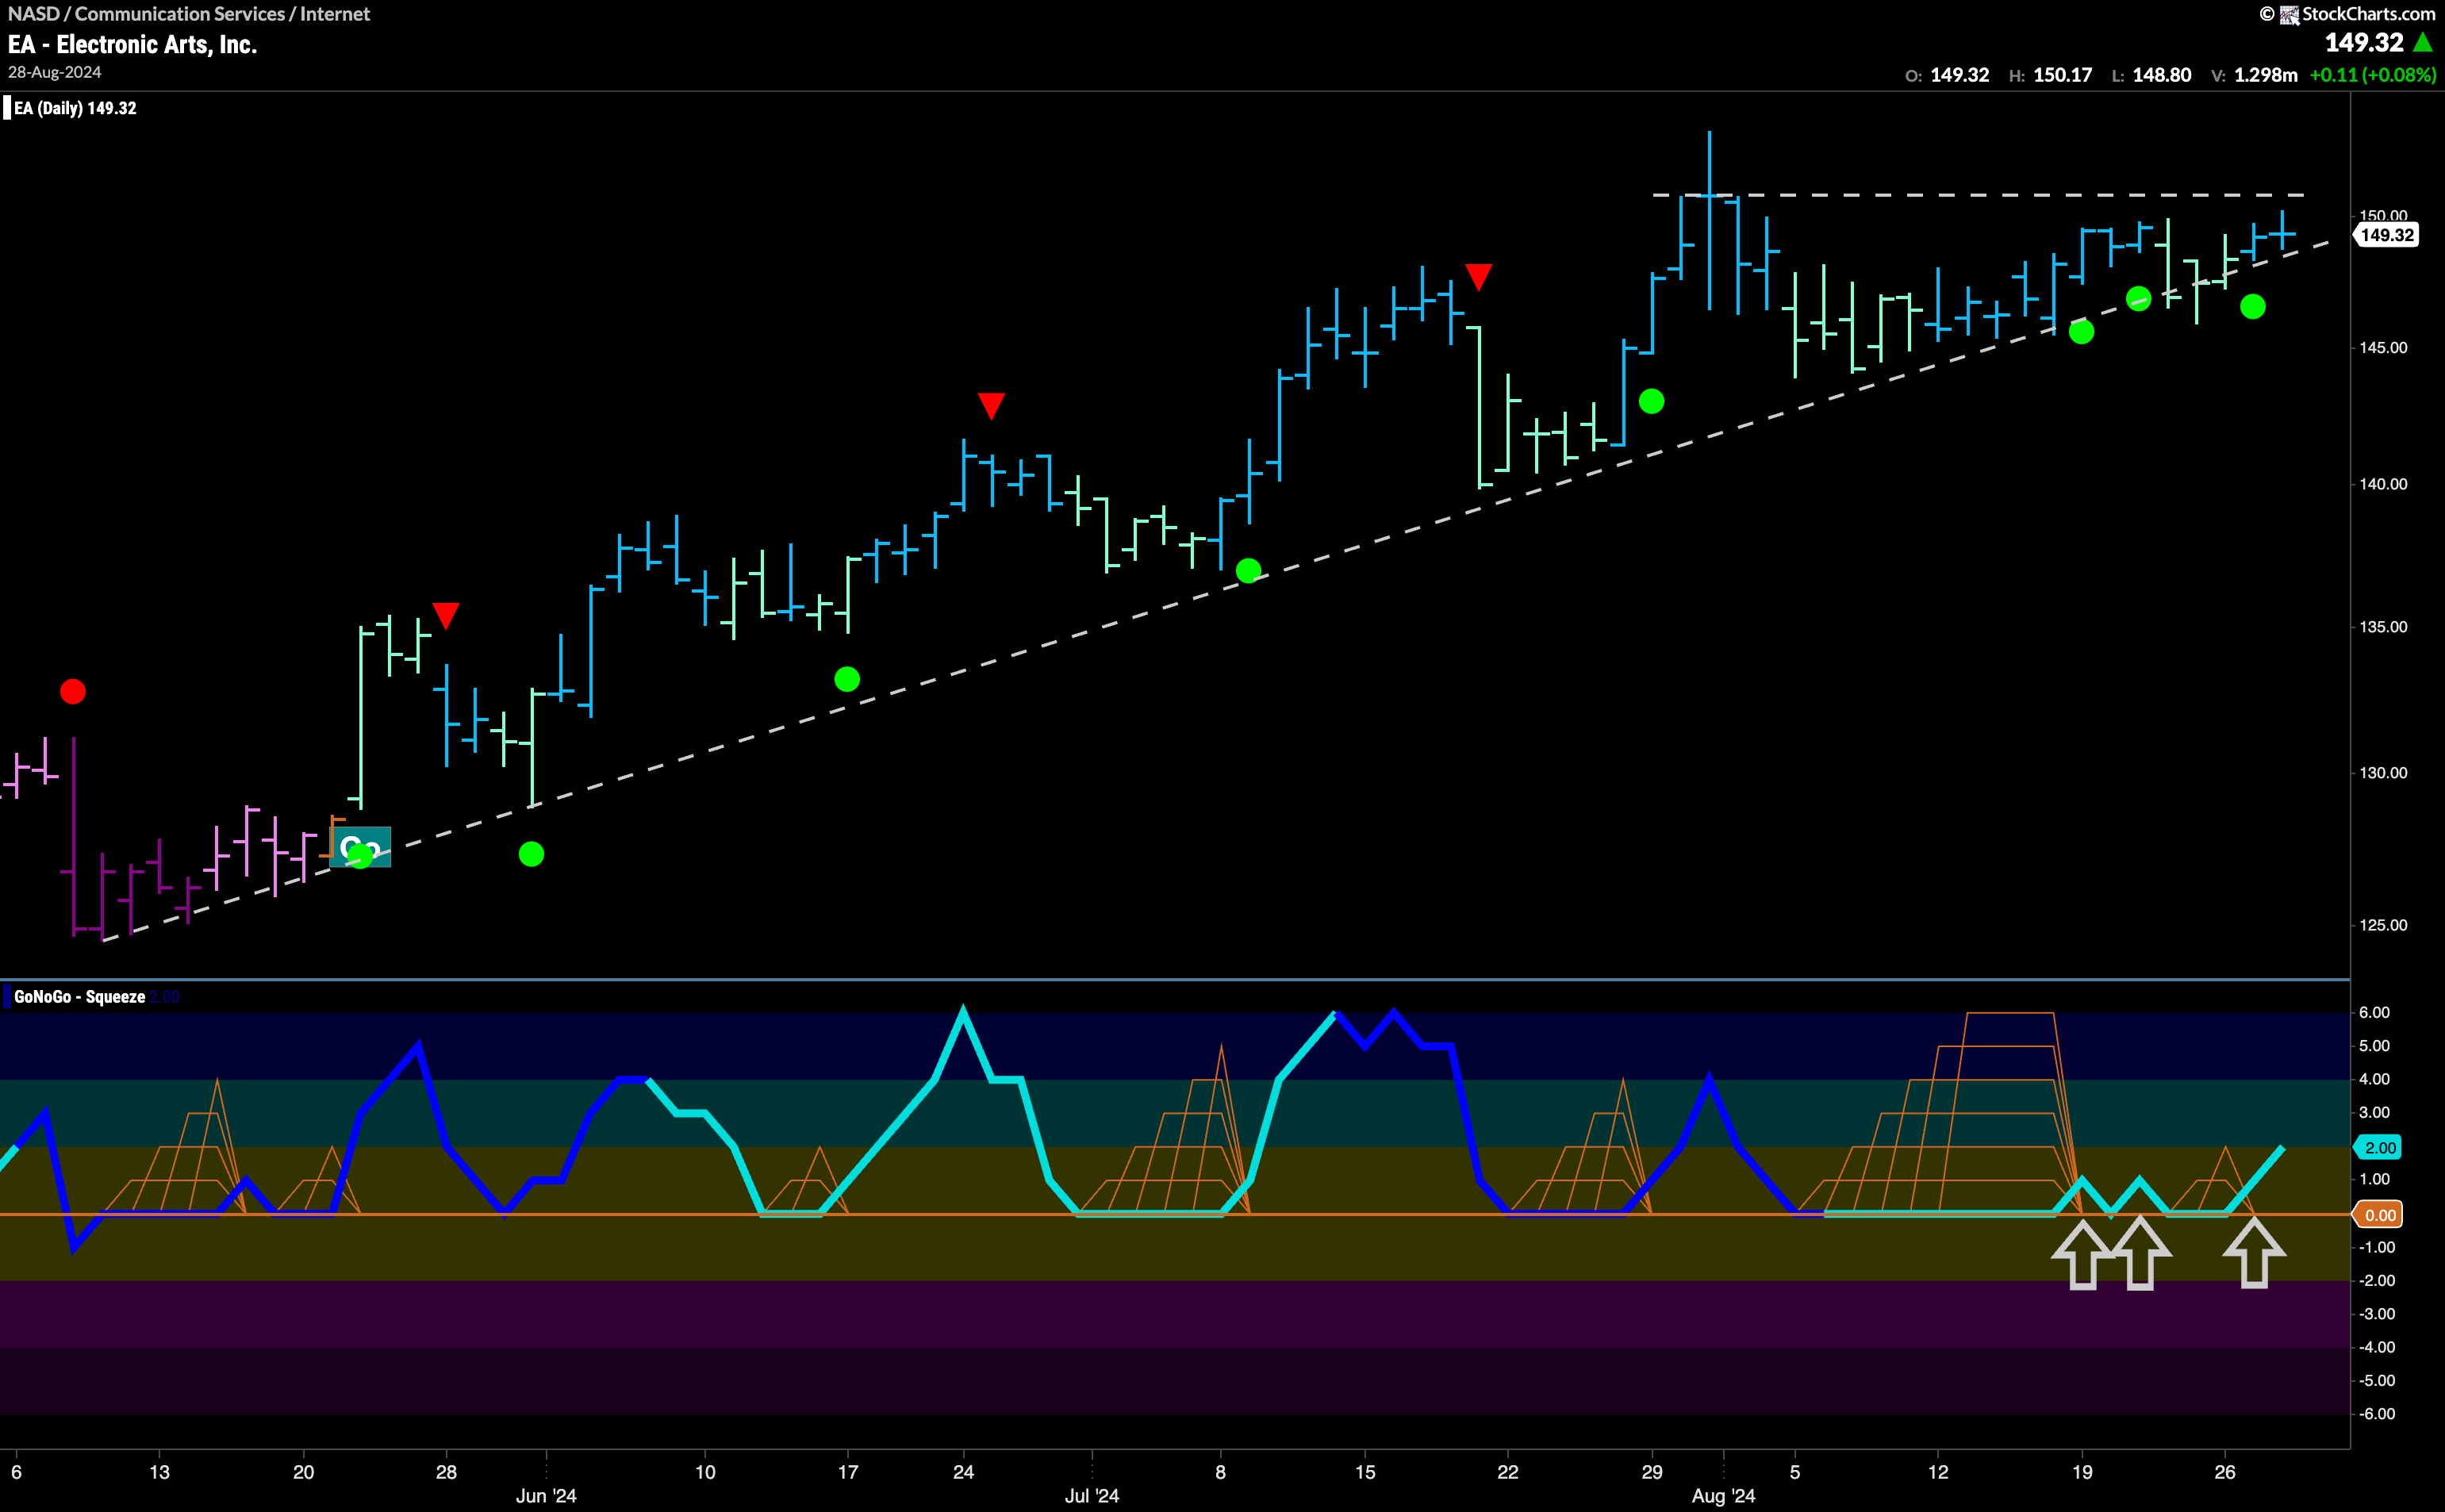The width and height of the screenshot is (2445, 1512).
Task: Click the Aug '24 month label on the date axis
Action: (x=1724, y=1496)
